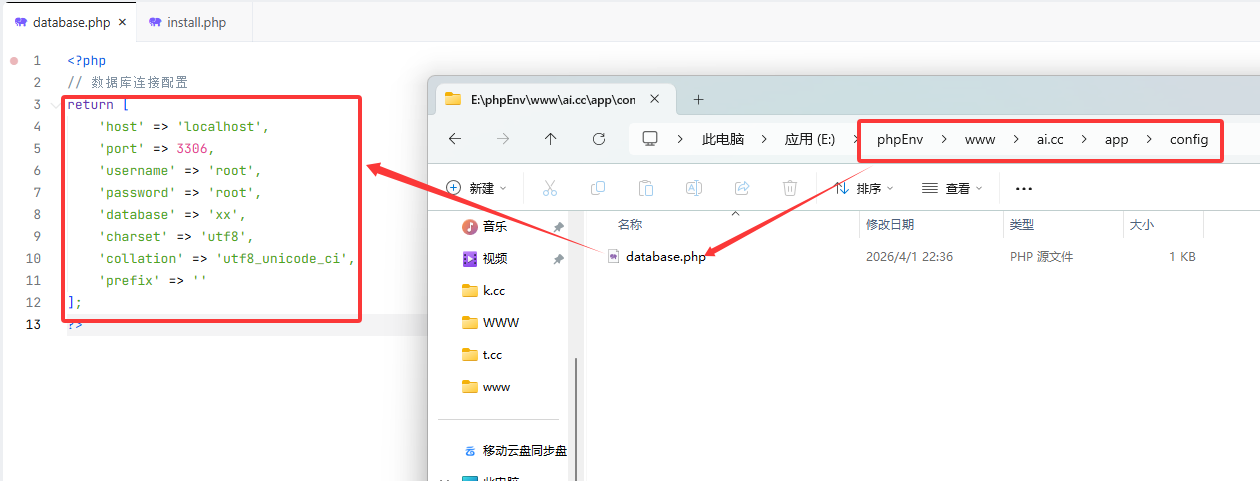Open 此电脑 breadcrumb in address bar

click(723, 139)
